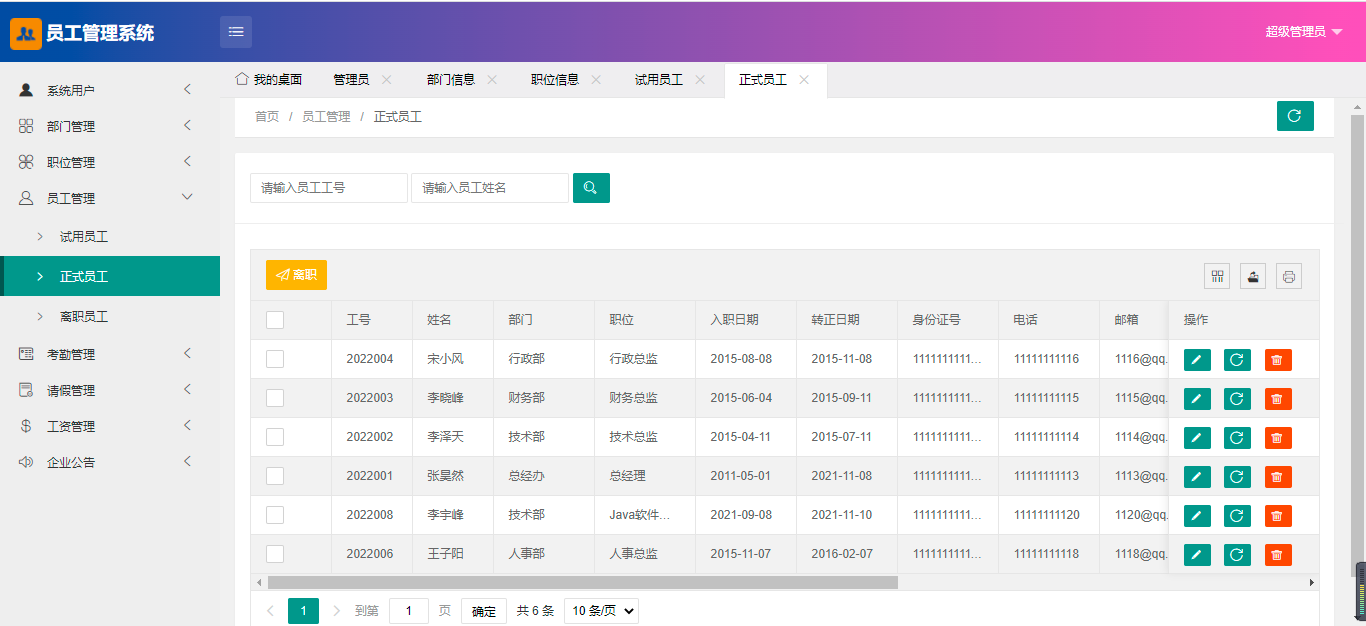Click the yellow 离职 button
This screenshot has height=626, width=1366.
[x=296, y=275]
